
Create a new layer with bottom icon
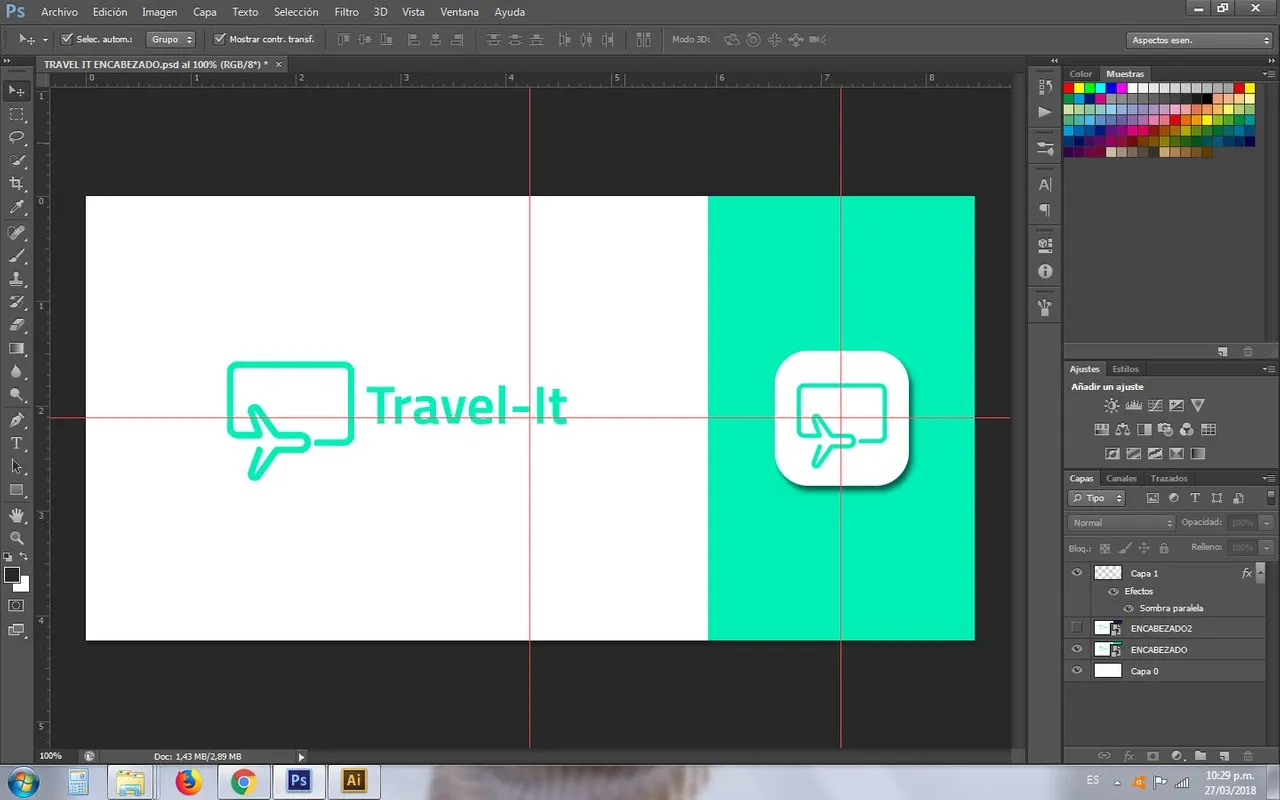point(1225,756)
